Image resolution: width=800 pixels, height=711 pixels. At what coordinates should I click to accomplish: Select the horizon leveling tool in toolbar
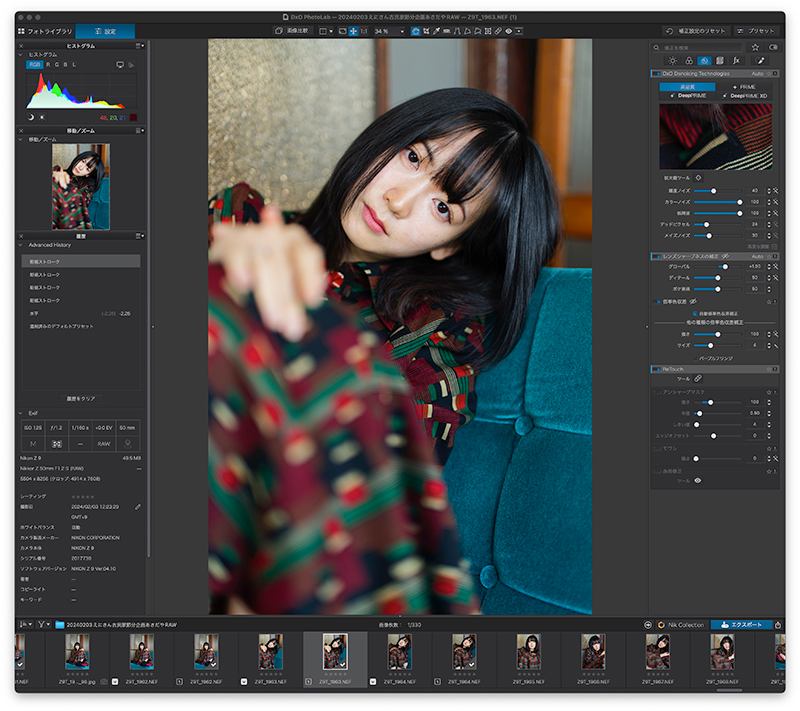(x=446, y=31)
